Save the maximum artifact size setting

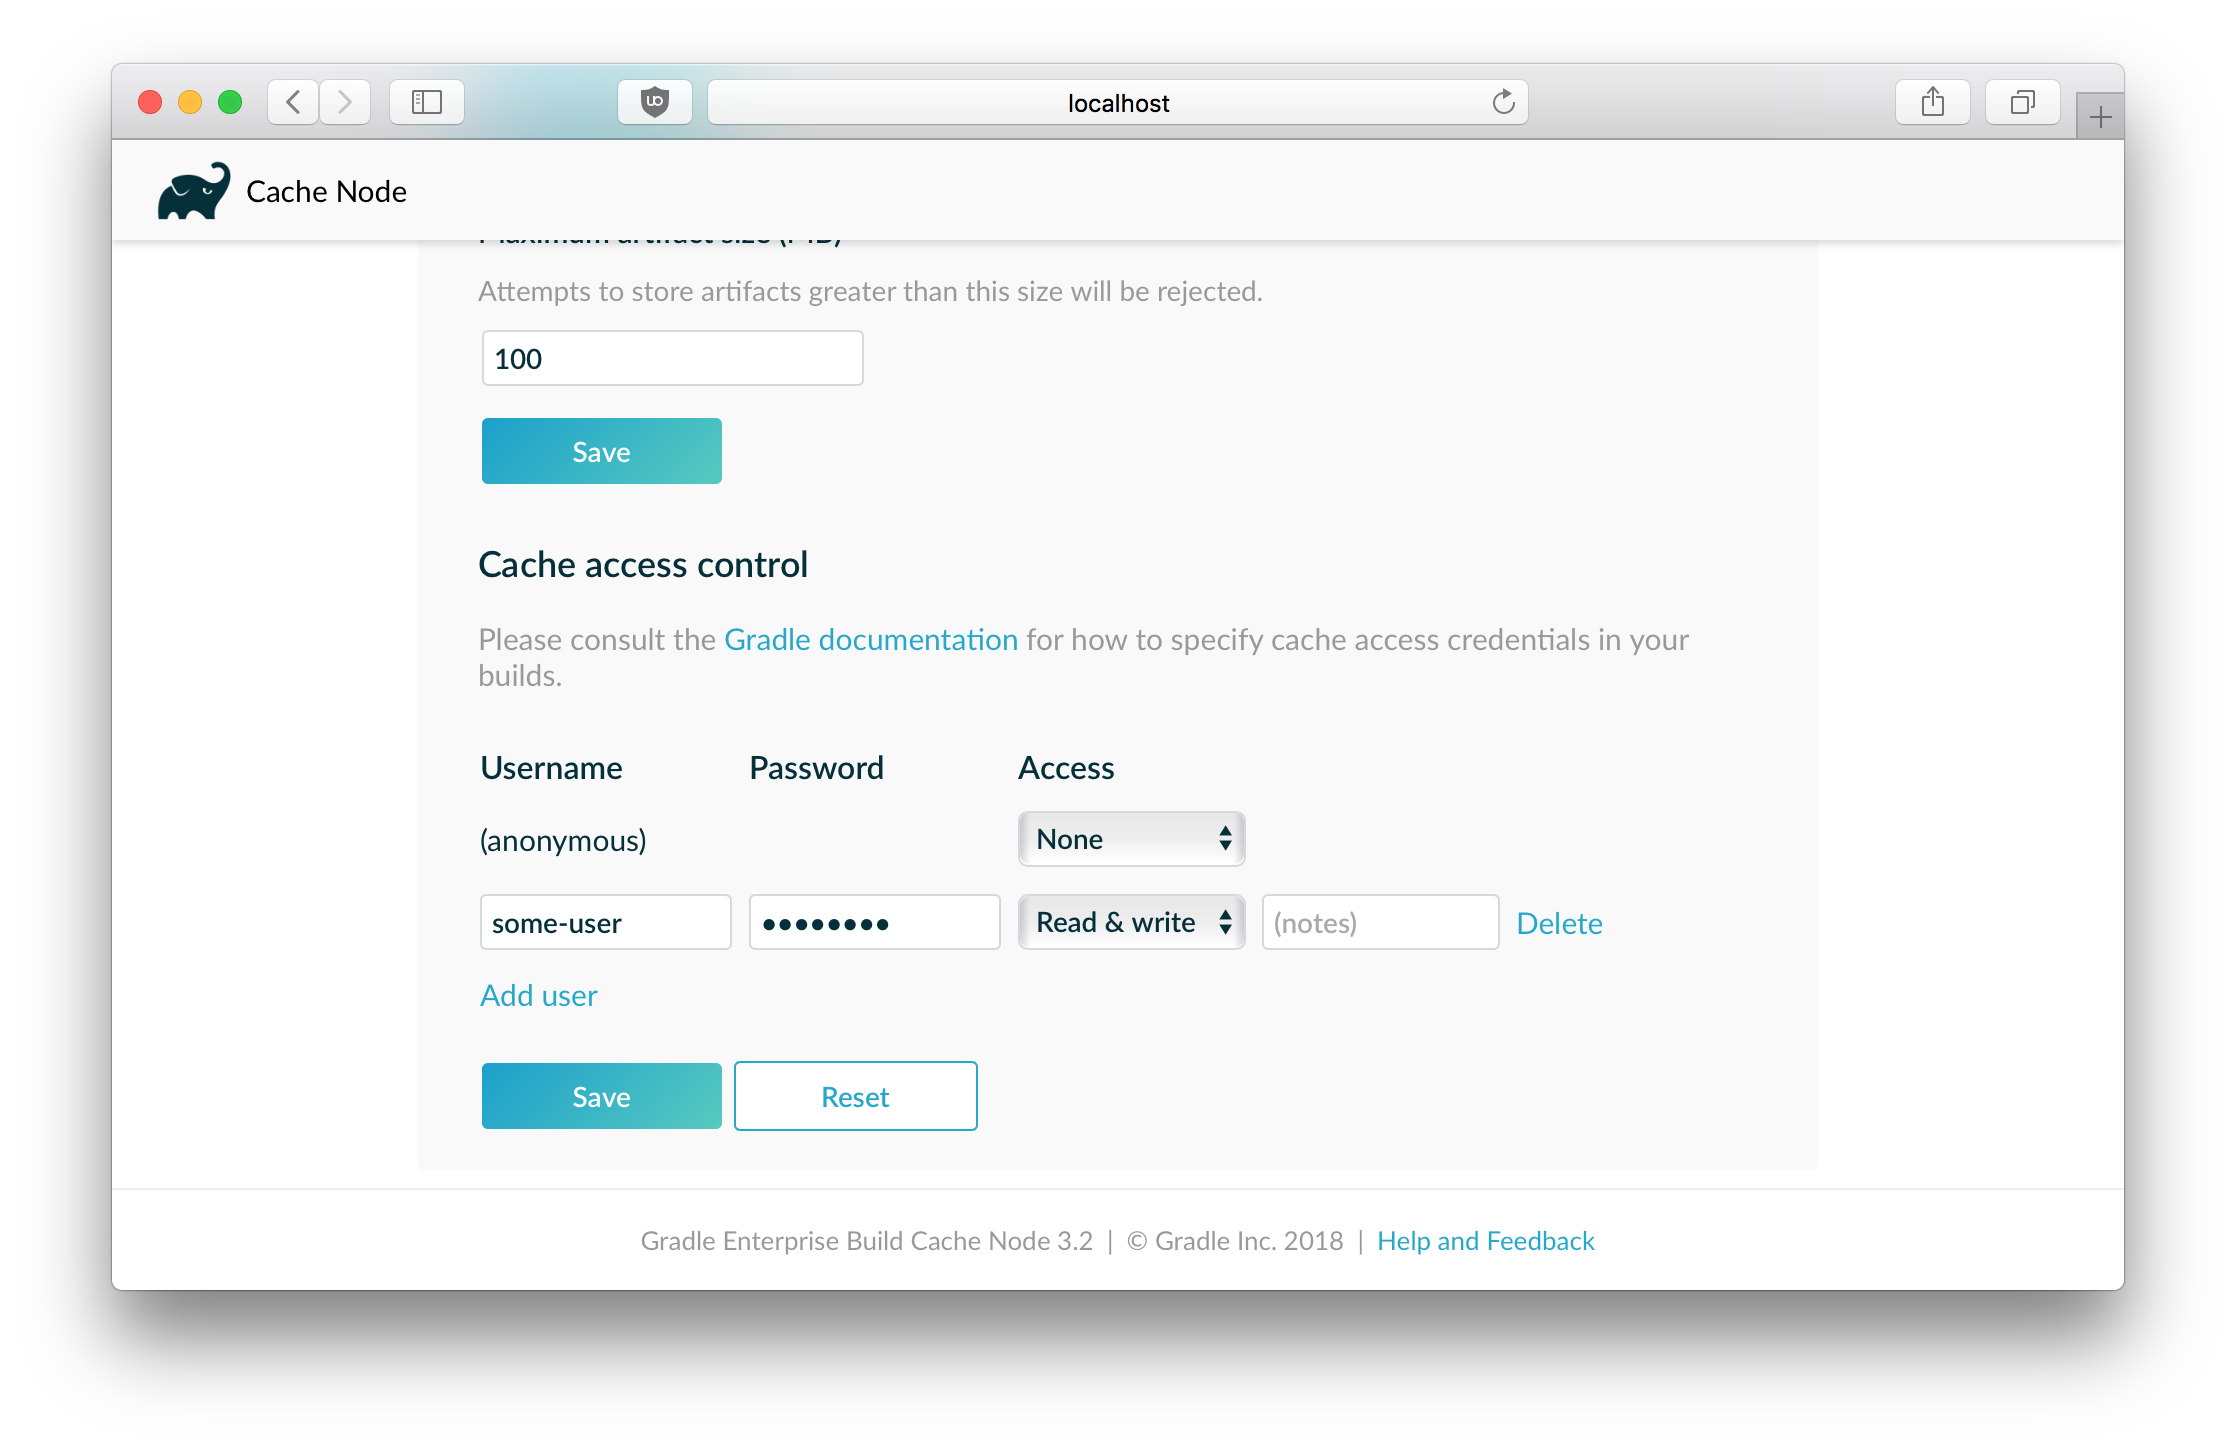[x=601, y=451]
